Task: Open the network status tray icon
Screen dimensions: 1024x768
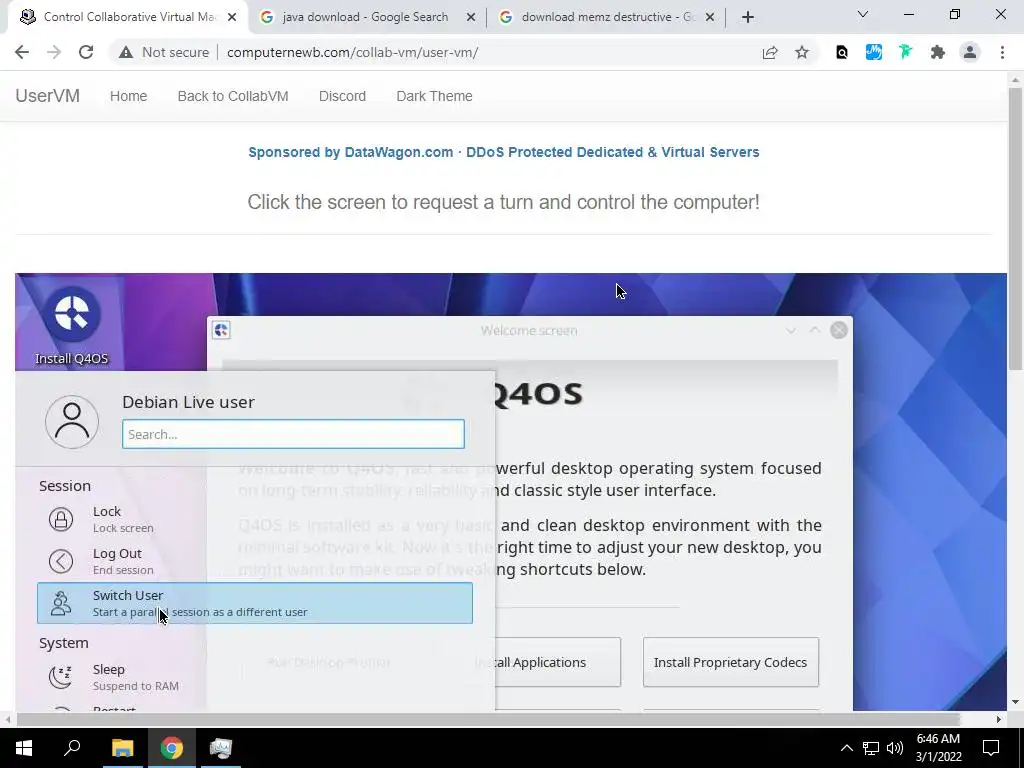Action: [871, 748]
